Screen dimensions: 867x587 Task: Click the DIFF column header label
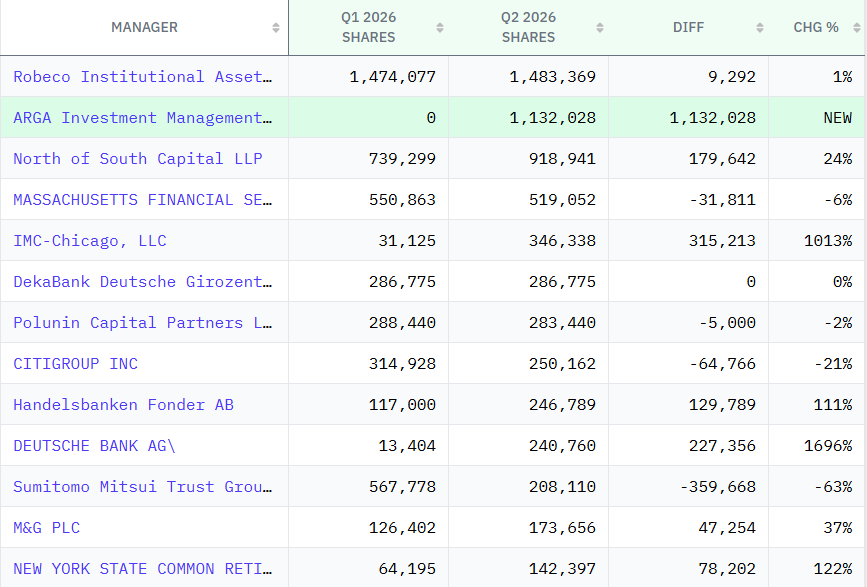688,27
